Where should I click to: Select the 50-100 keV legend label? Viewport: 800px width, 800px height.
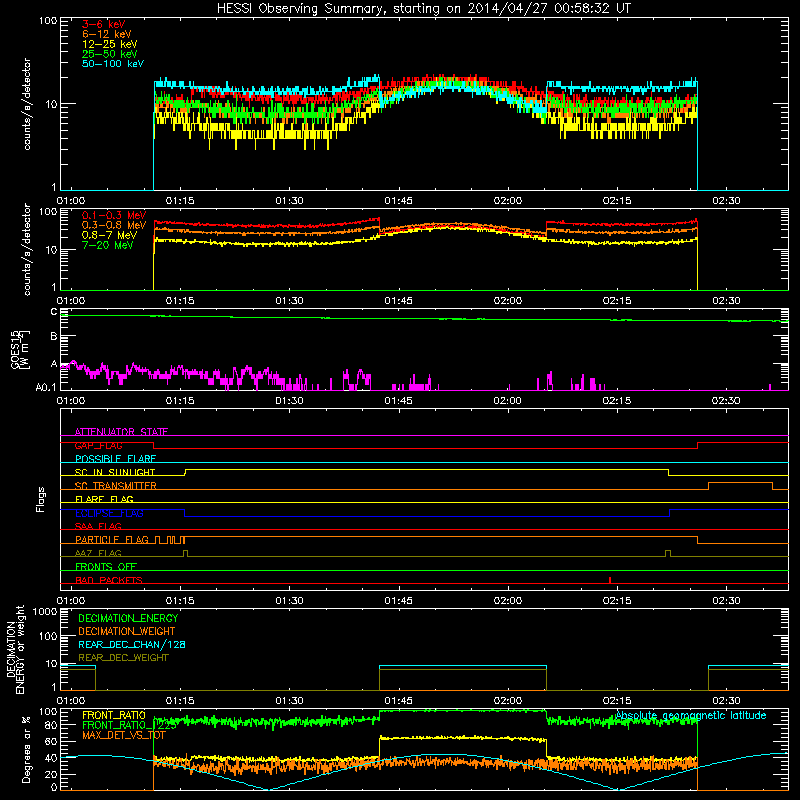(113, 64)
